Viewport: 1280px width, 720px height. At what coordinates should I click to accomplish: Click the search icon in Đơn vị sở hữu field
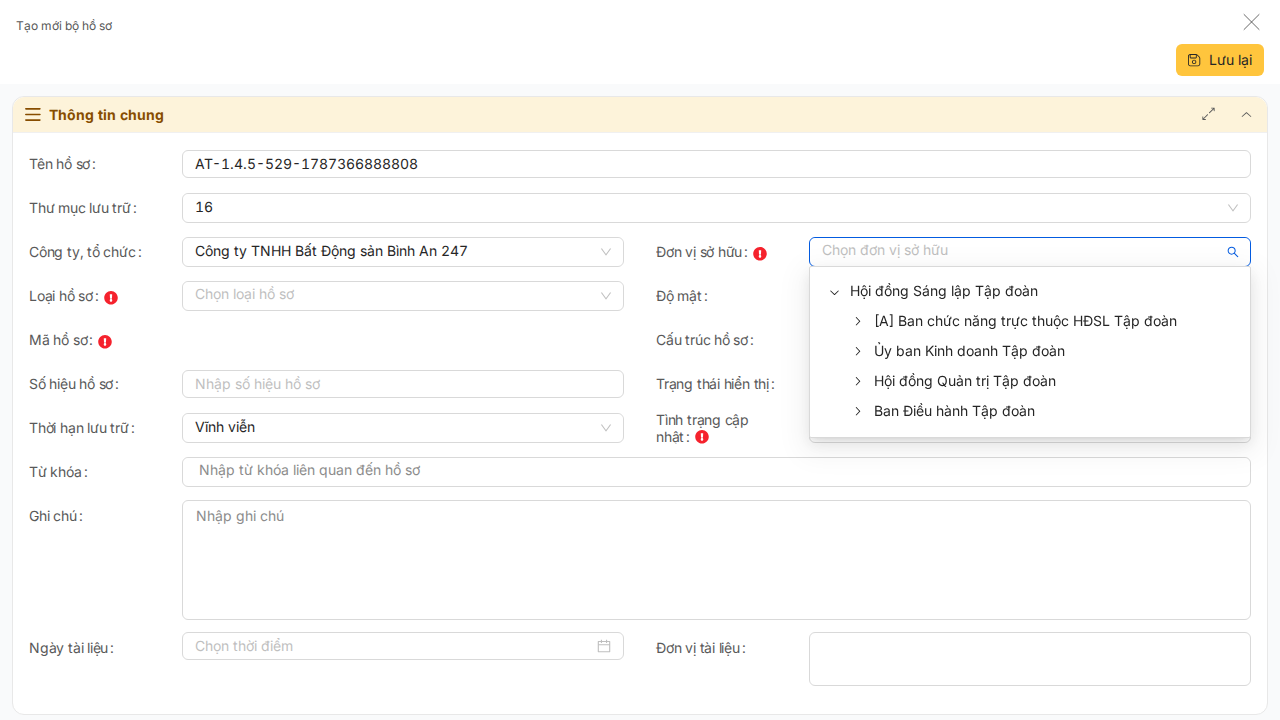1233,252
